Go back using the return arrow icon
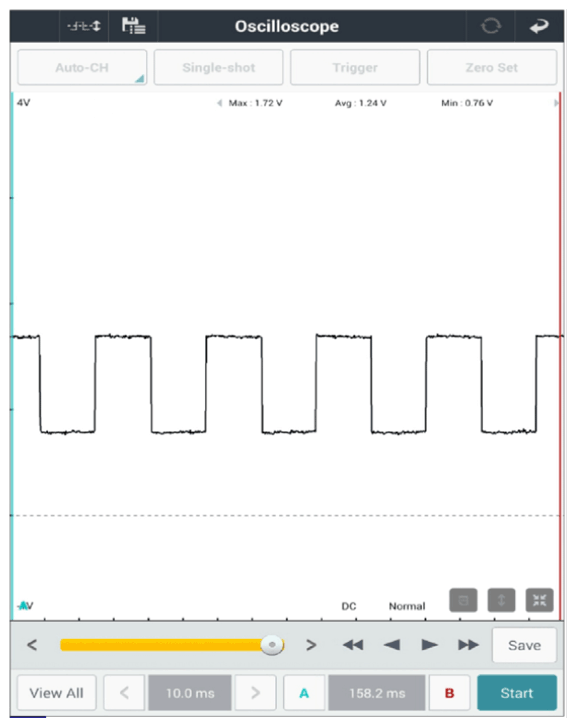This screenshot has height=727, width=576. tap(539, 26)
